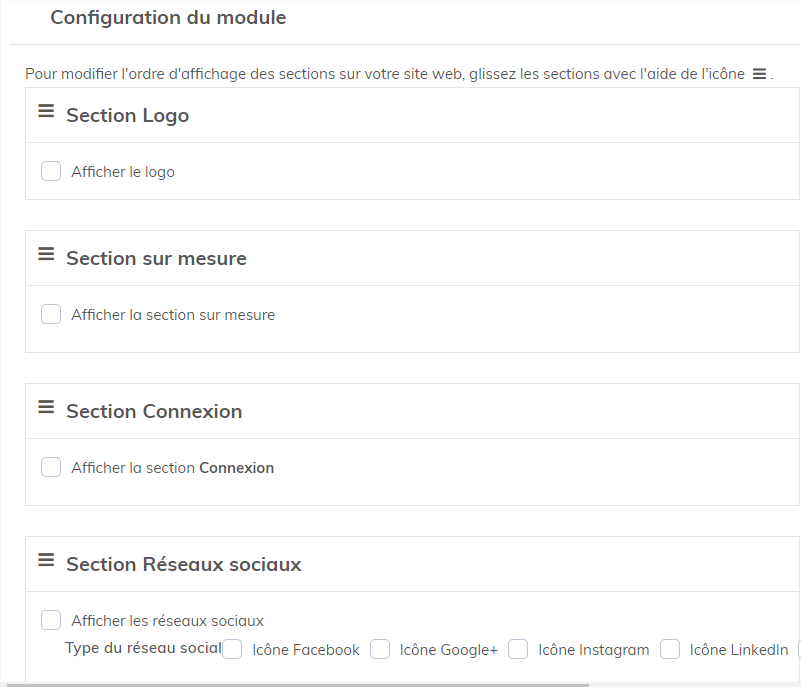Check the Icône Instagram option
The height and width of the screenshot is (687, 801).
pos(518,650)
